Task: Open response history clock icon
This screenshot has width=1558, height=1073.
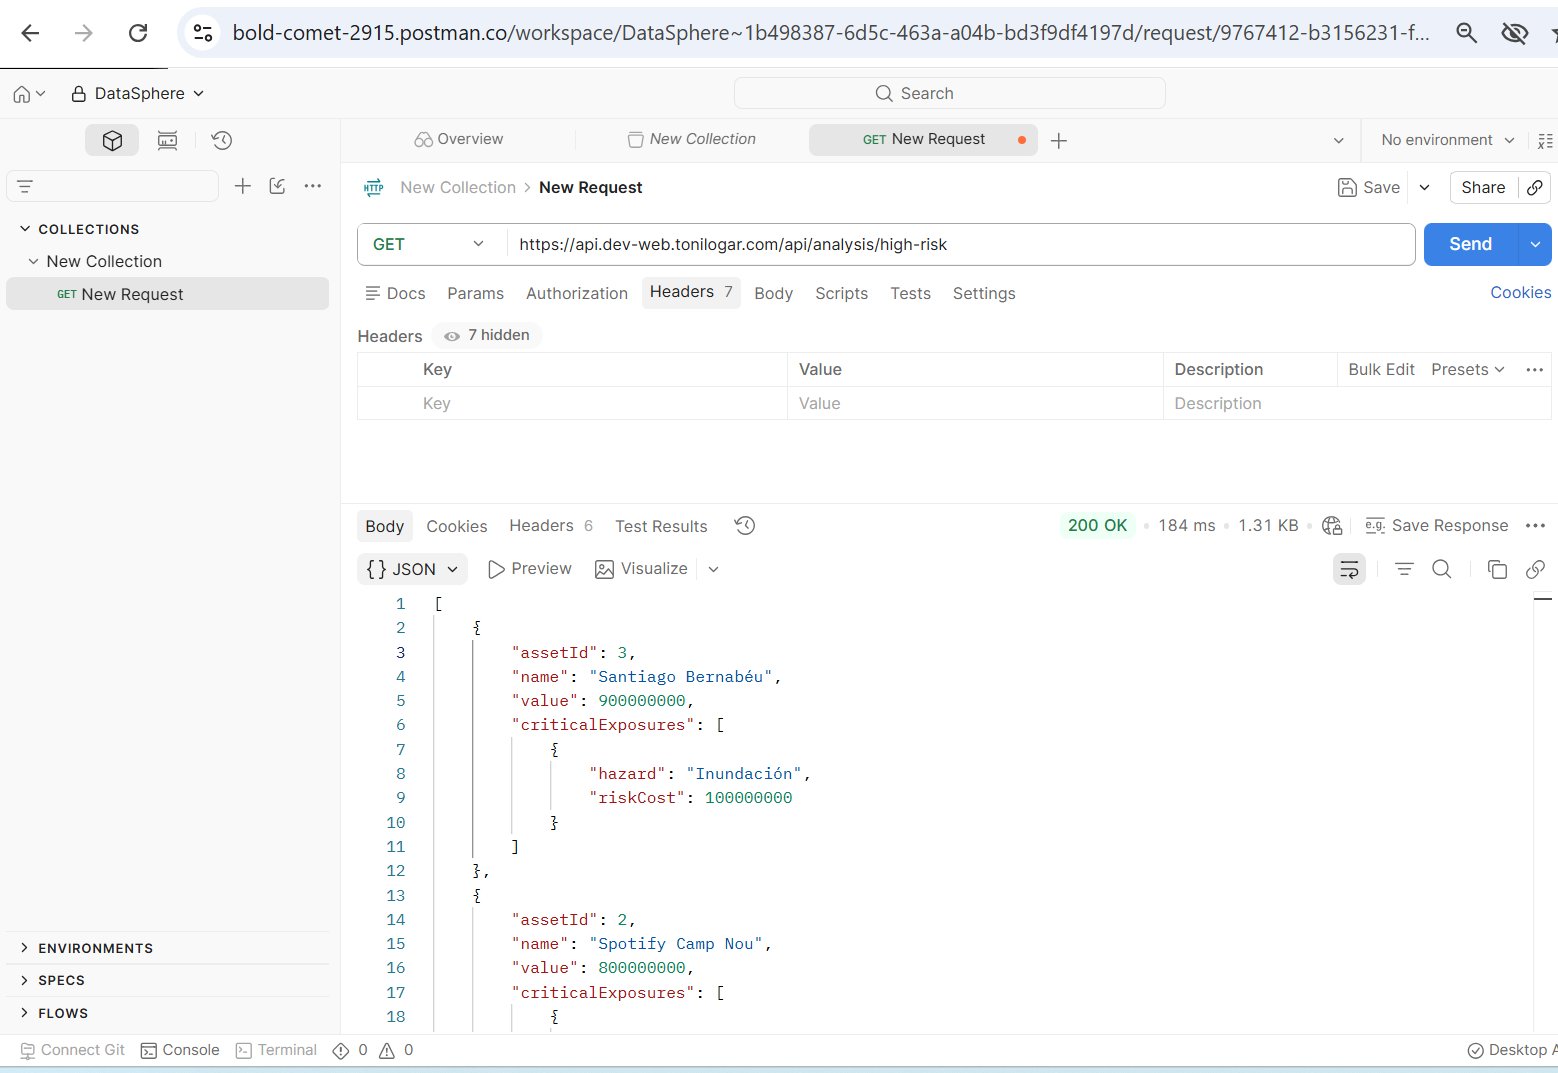Action: 744,526
